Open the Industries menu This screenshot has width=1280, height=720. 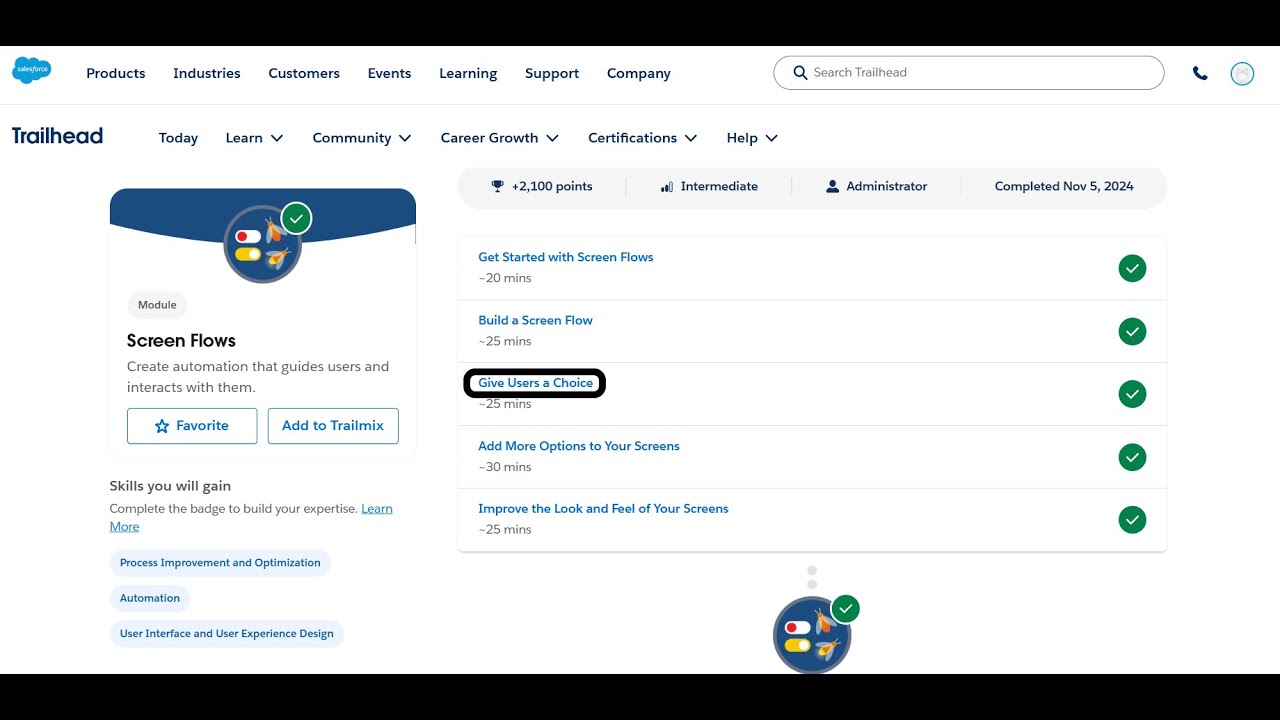pyautogui.click(x=207, y=73)
